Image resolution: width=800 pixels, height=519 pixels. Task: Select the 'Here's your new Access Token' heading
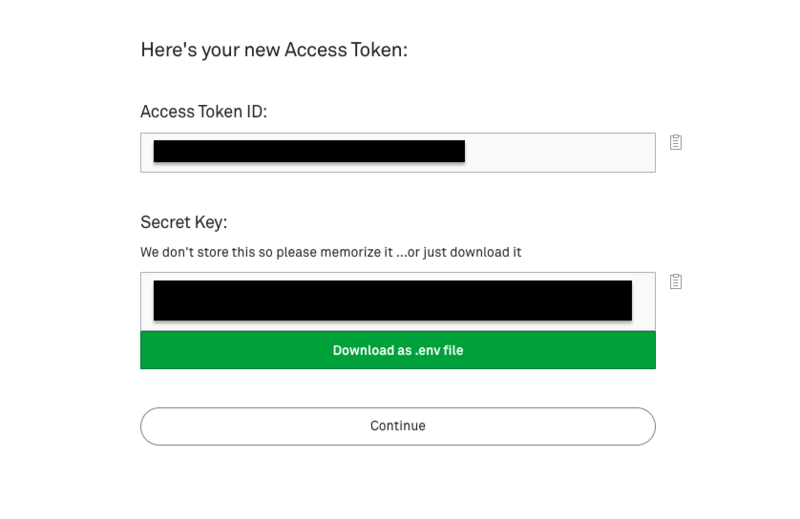274,50
